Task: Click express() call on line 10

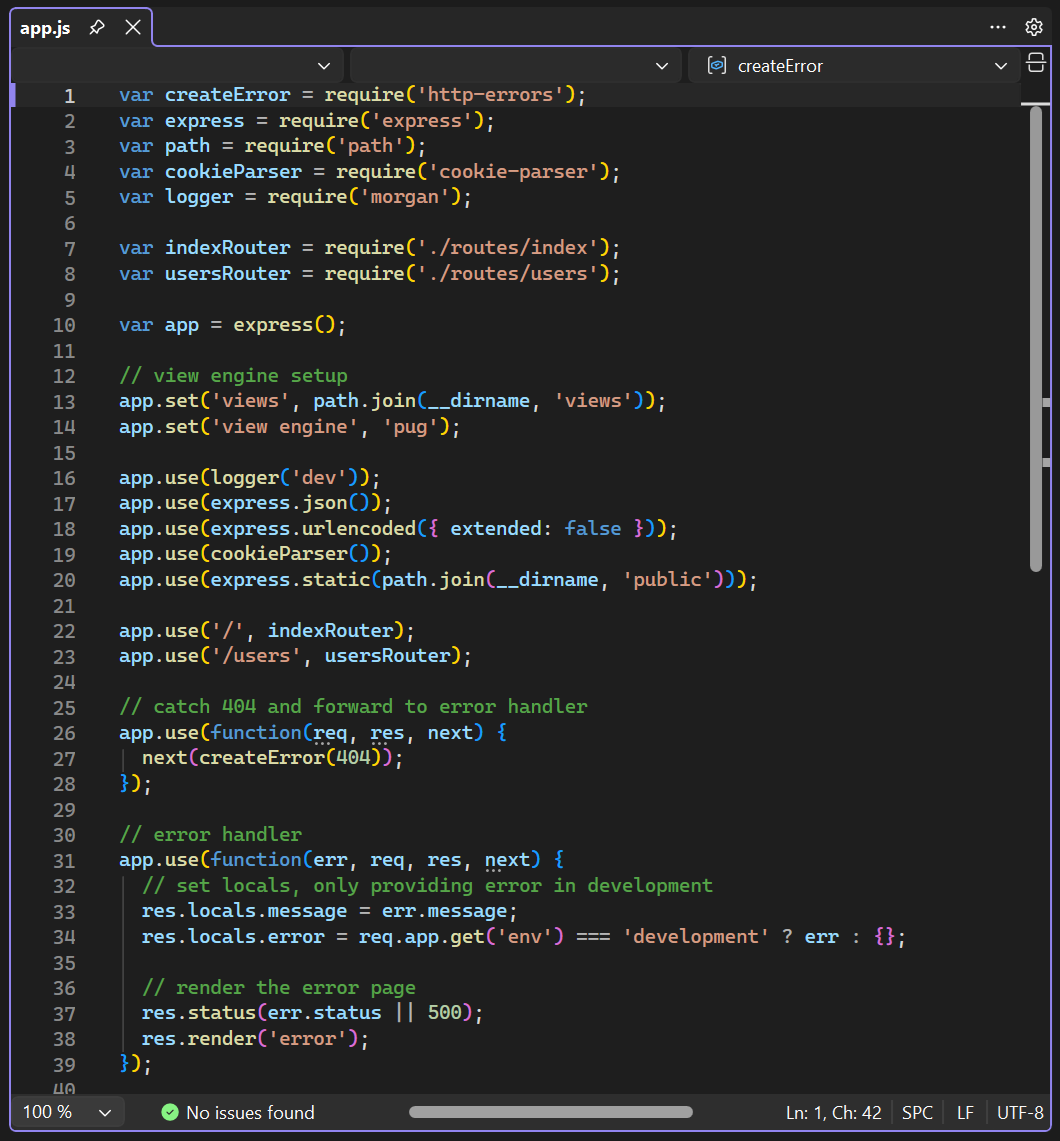Action: (x=284, y=325)
